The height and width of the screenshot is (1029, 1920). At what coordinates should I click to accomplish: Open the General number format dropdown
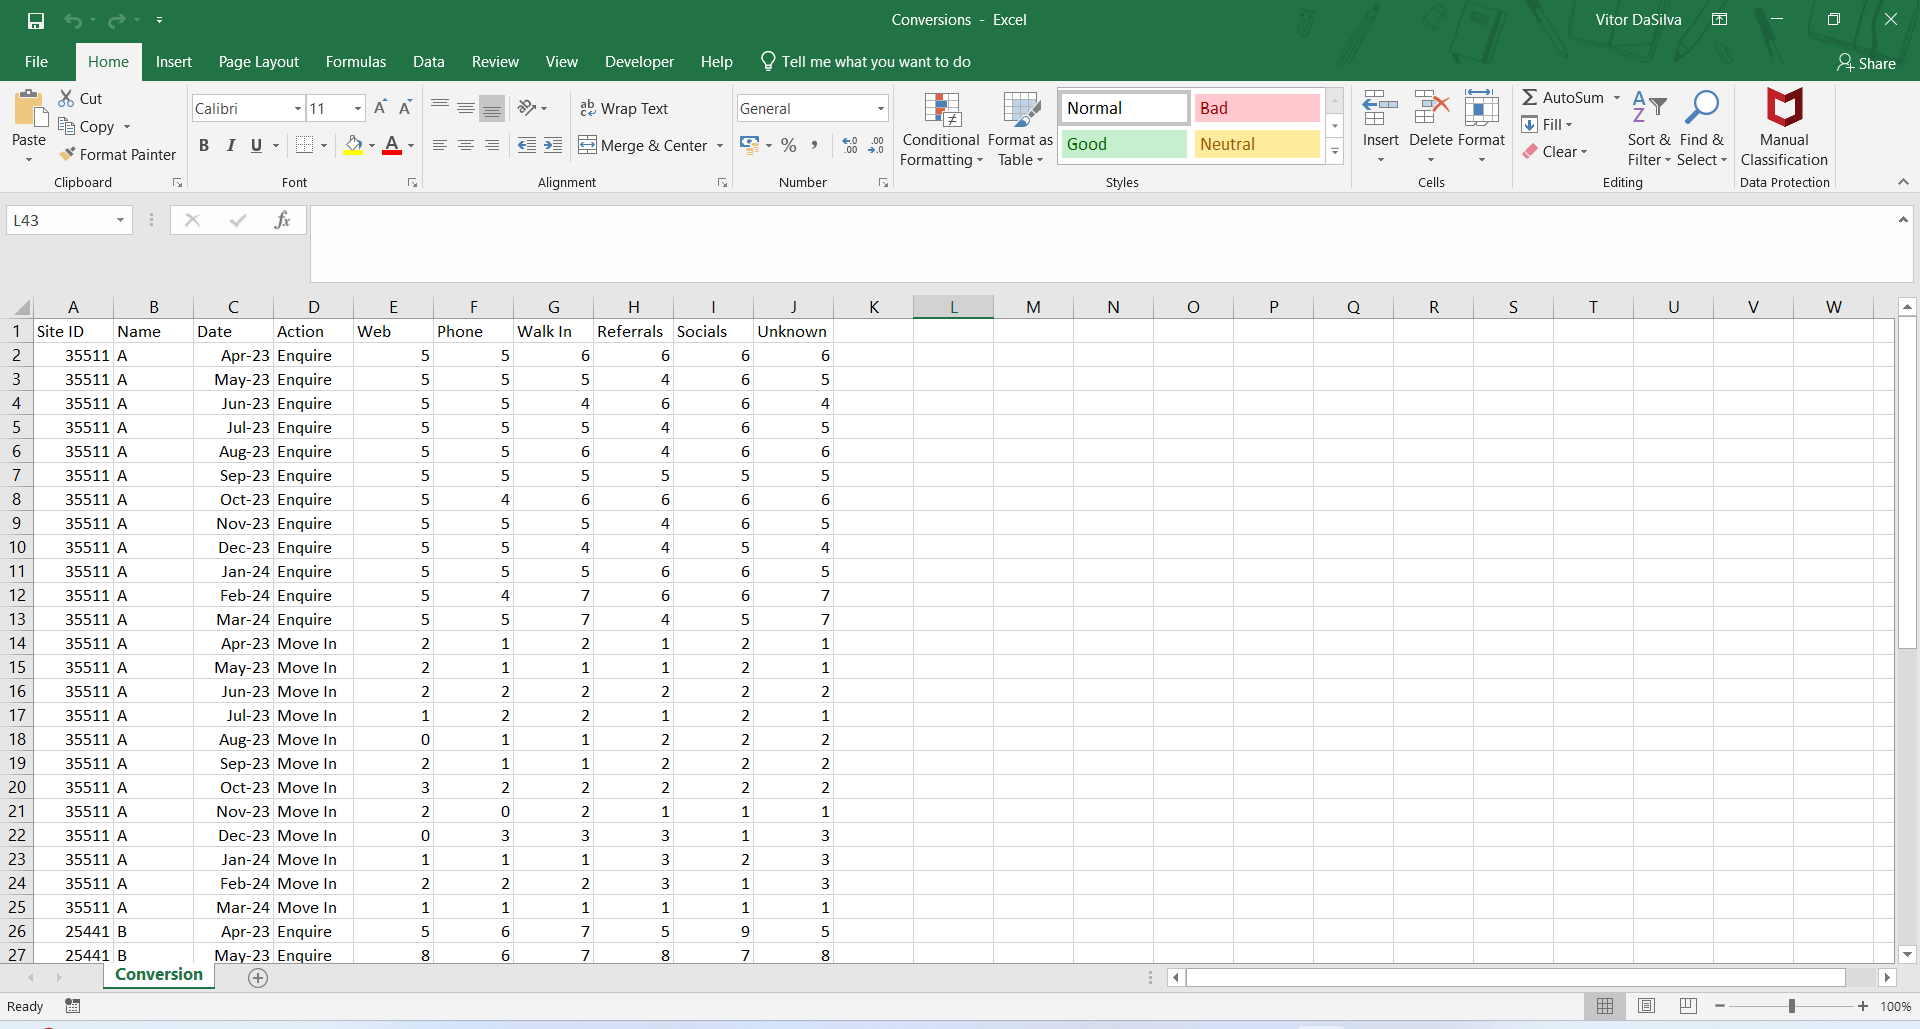pyautogui.click(x=880, y=108)
